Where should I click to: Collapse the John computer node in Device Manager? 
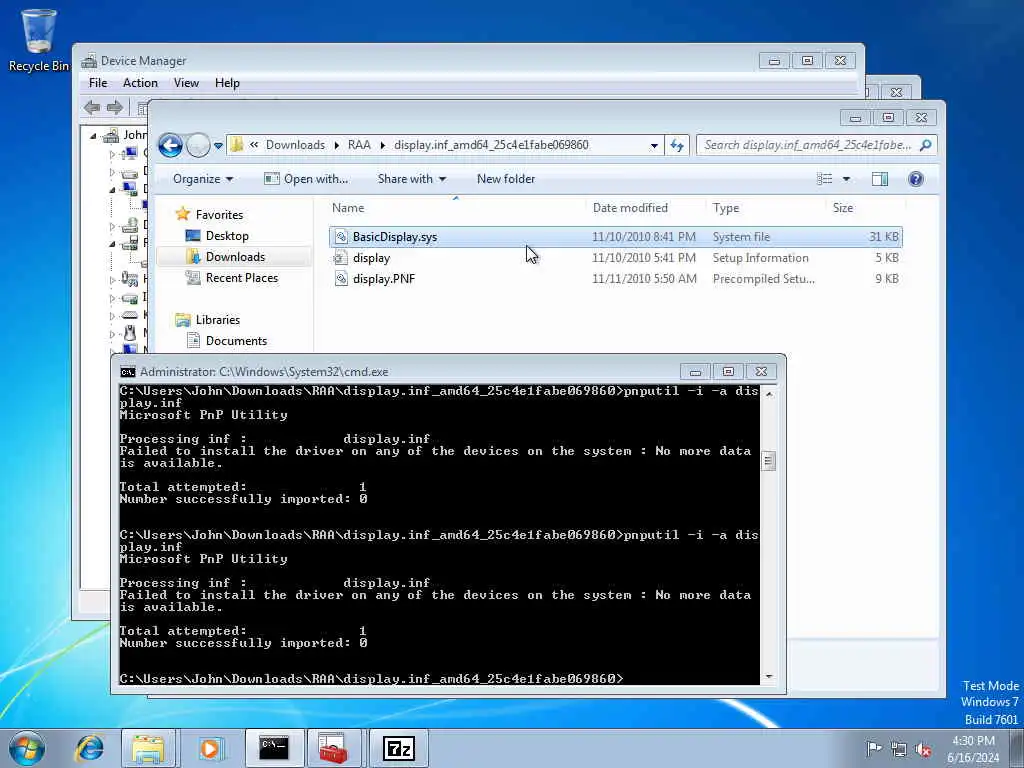(93, 136)
